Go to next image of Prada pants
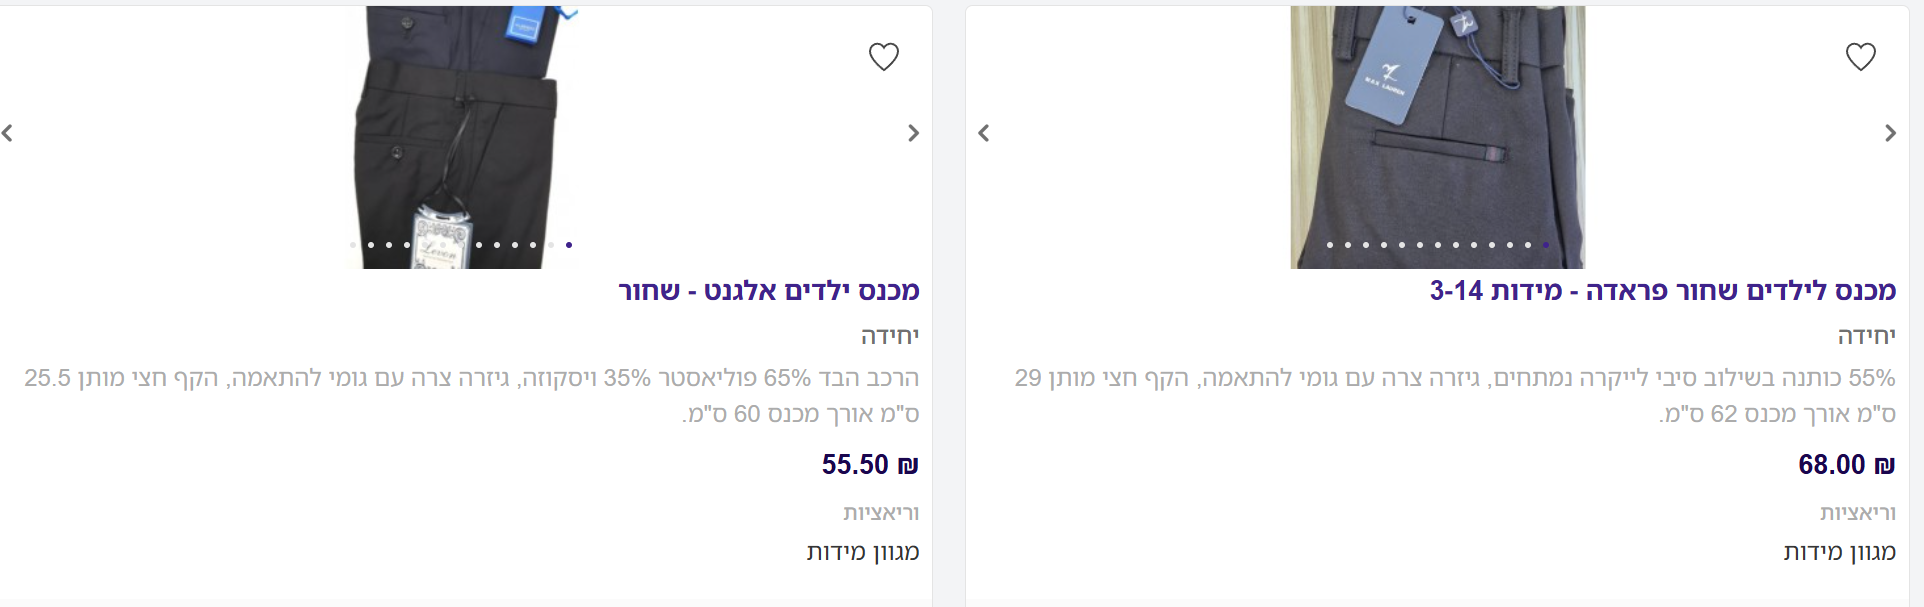Image resolution: width=1924 pixels, height=607 pixels. [x=1890, y=133]
